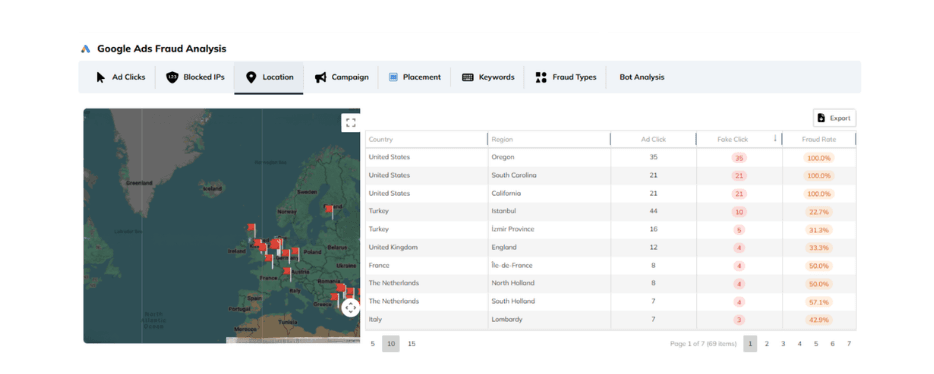This screenshot has width=934, height=374.
Task: Click the 22.7% fraud rate badge
Action: click(x=818, y=211)
